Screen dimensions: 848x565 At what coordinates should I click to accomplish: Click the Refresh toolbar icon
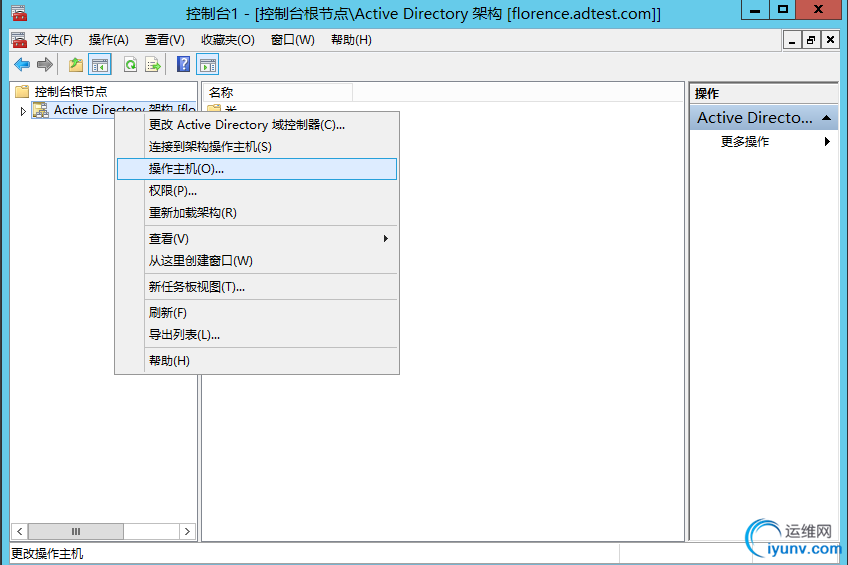(130, 65)
